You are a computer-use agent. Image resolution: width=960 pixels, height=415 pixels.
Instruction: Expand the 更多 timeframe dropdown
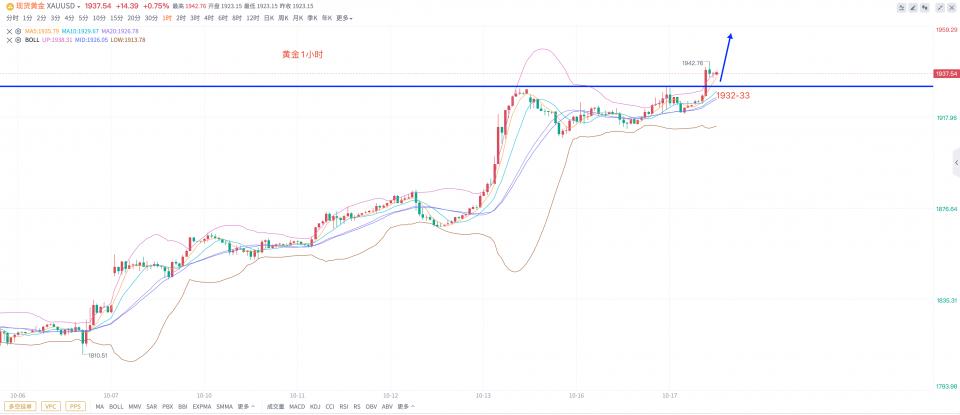[x=344, y=18]
